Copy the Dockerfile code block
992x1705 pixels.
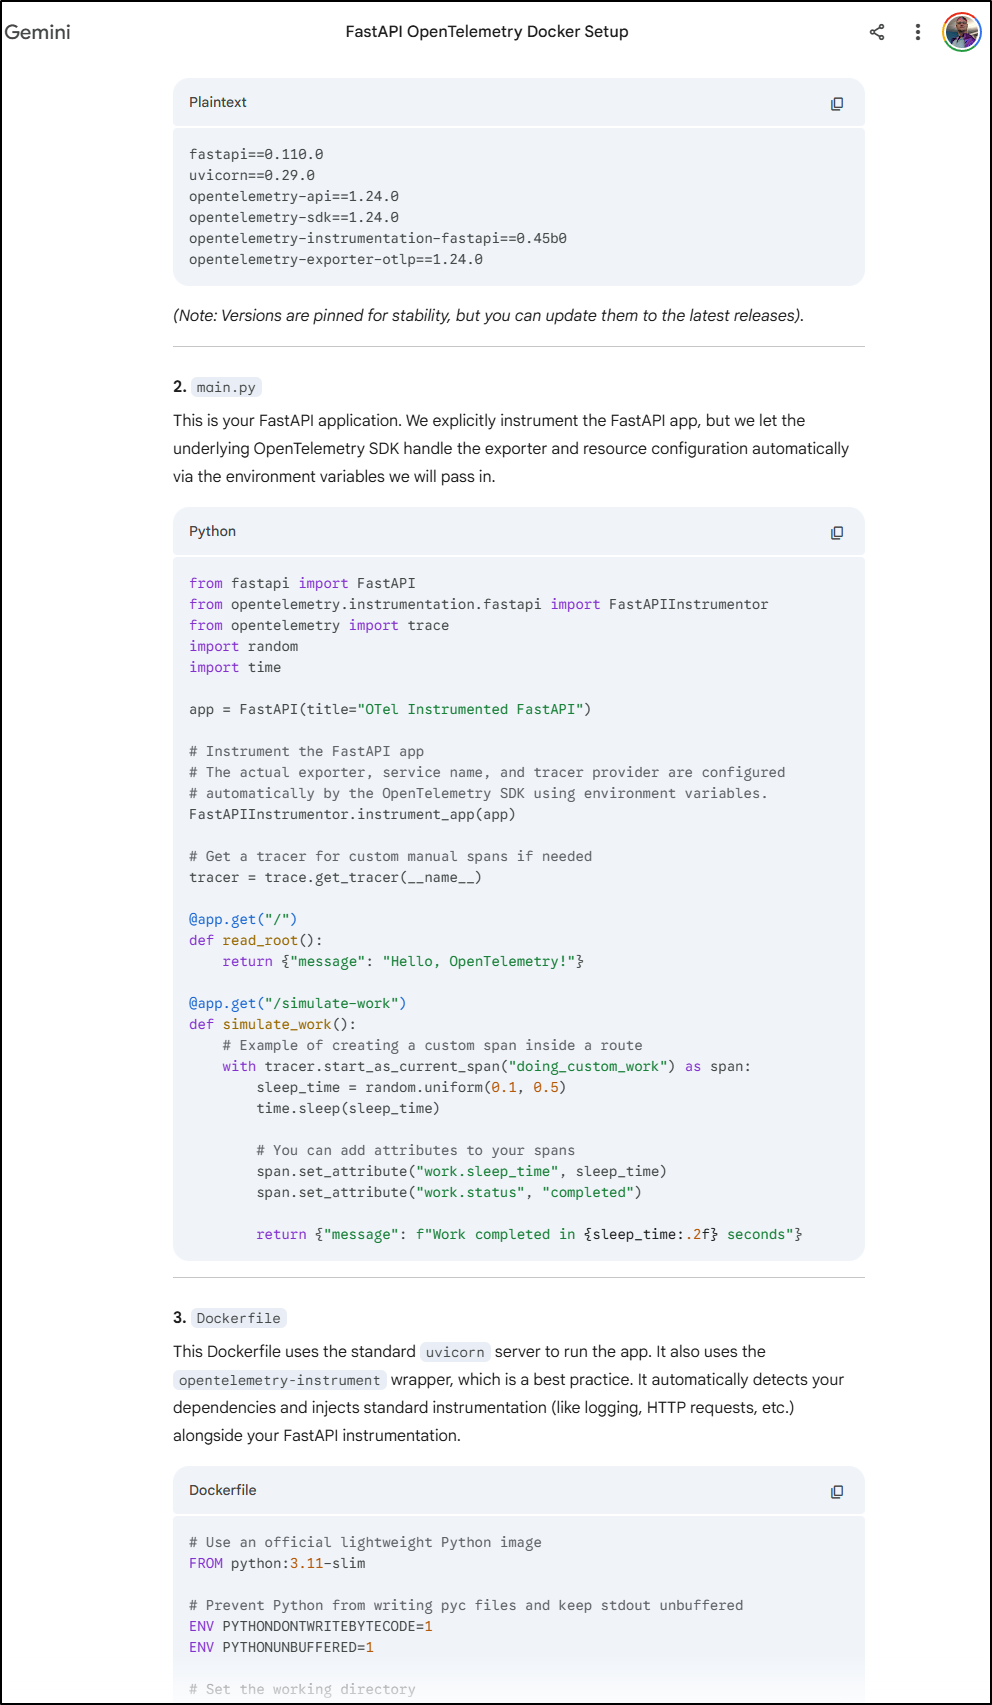[837, 1491]
